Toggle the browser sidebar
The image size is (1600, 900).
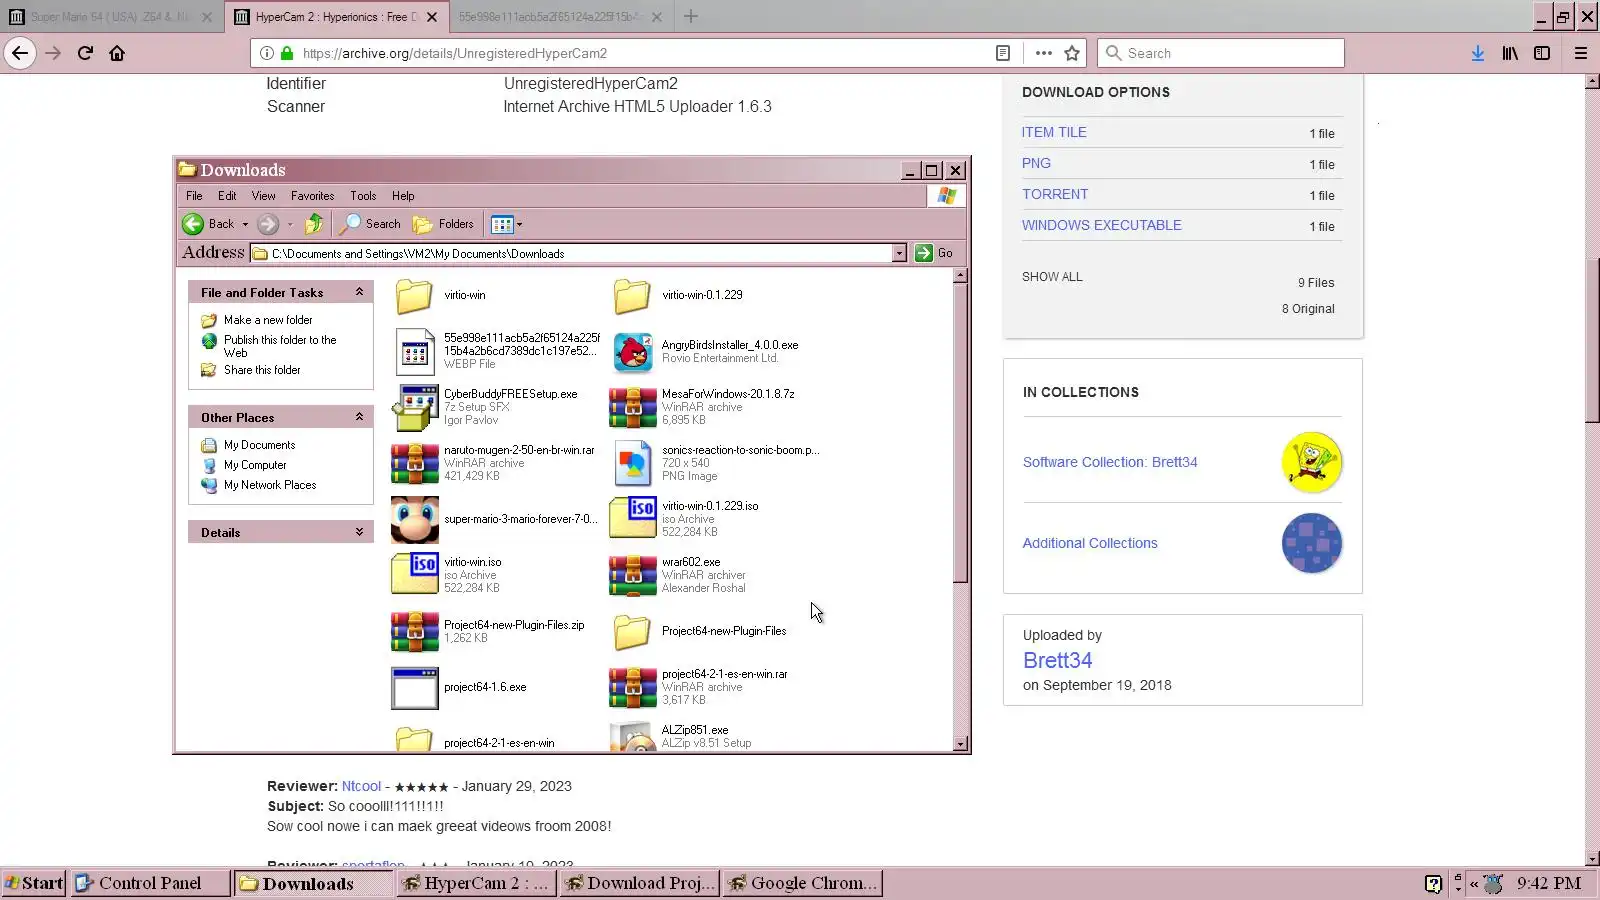tap(1542, 53)
